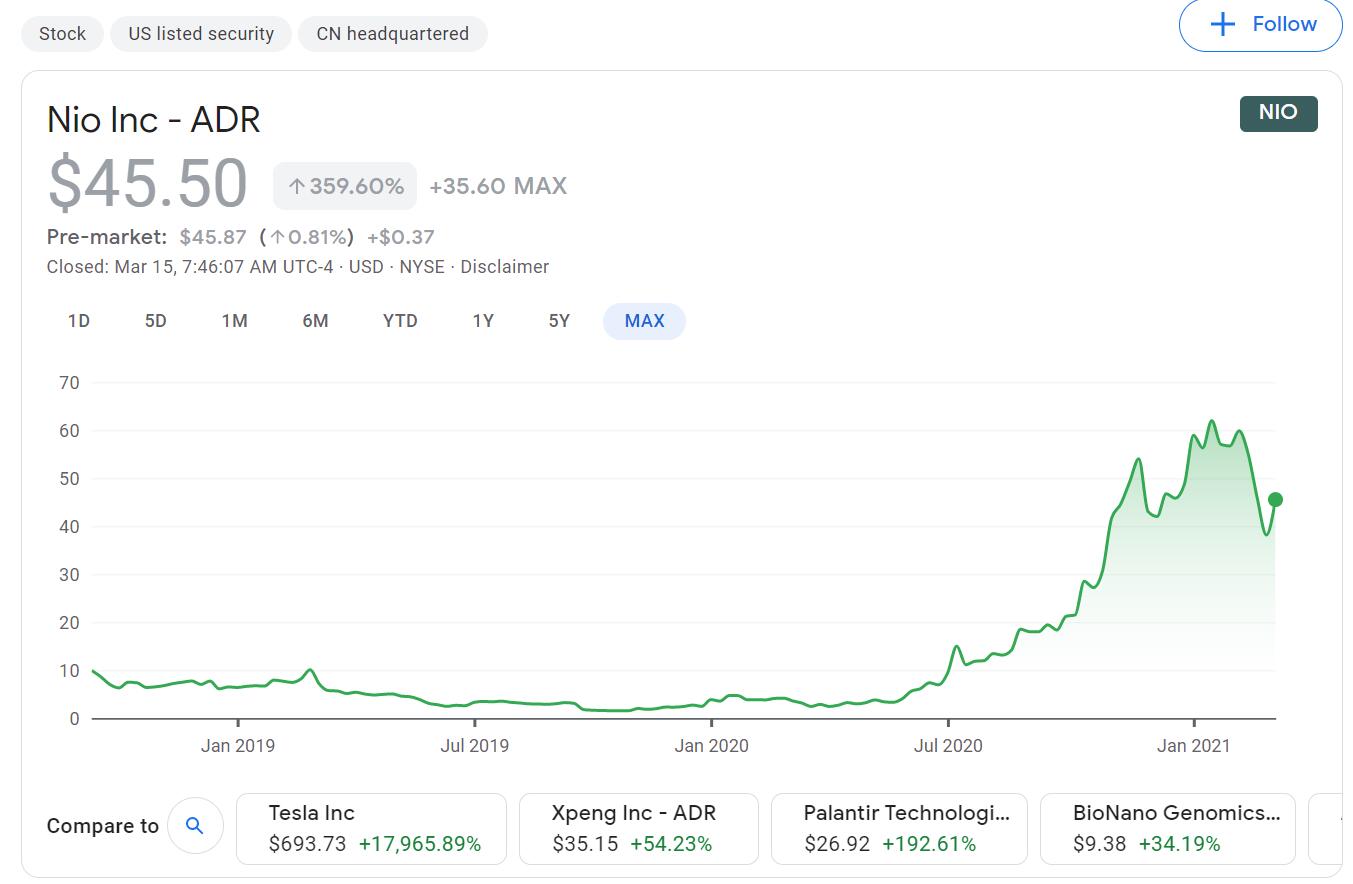Viewport: 1353px width, 884px height.
Task: Select the 1D time range
Action: 79,321
